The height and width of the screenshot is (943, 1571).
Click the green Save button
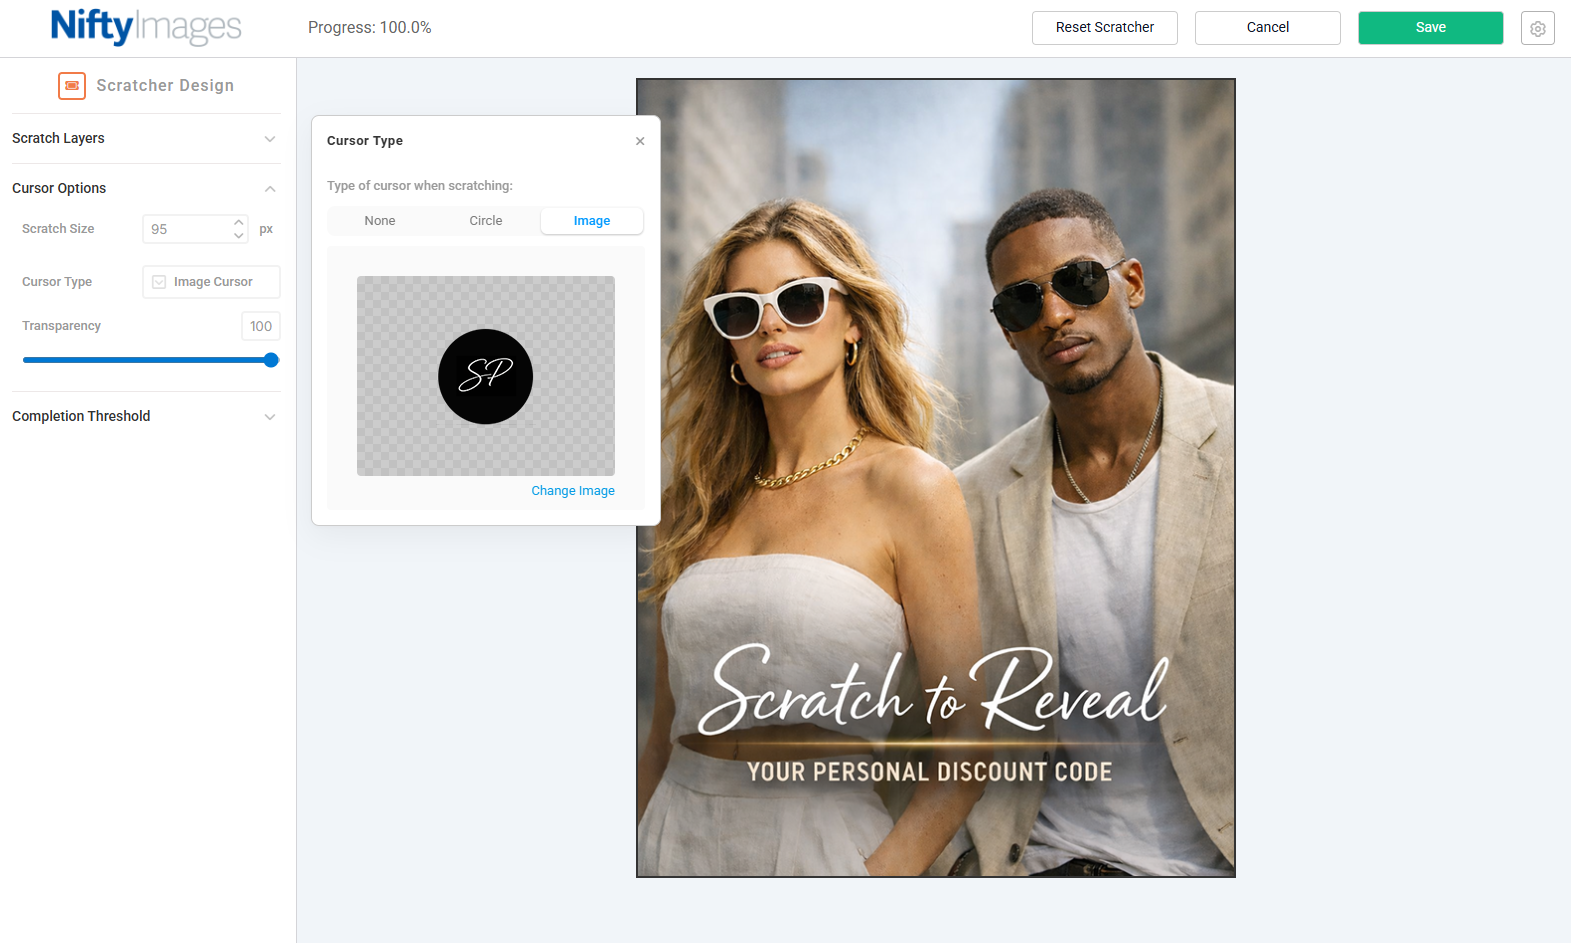click(x=1430, y=28)
